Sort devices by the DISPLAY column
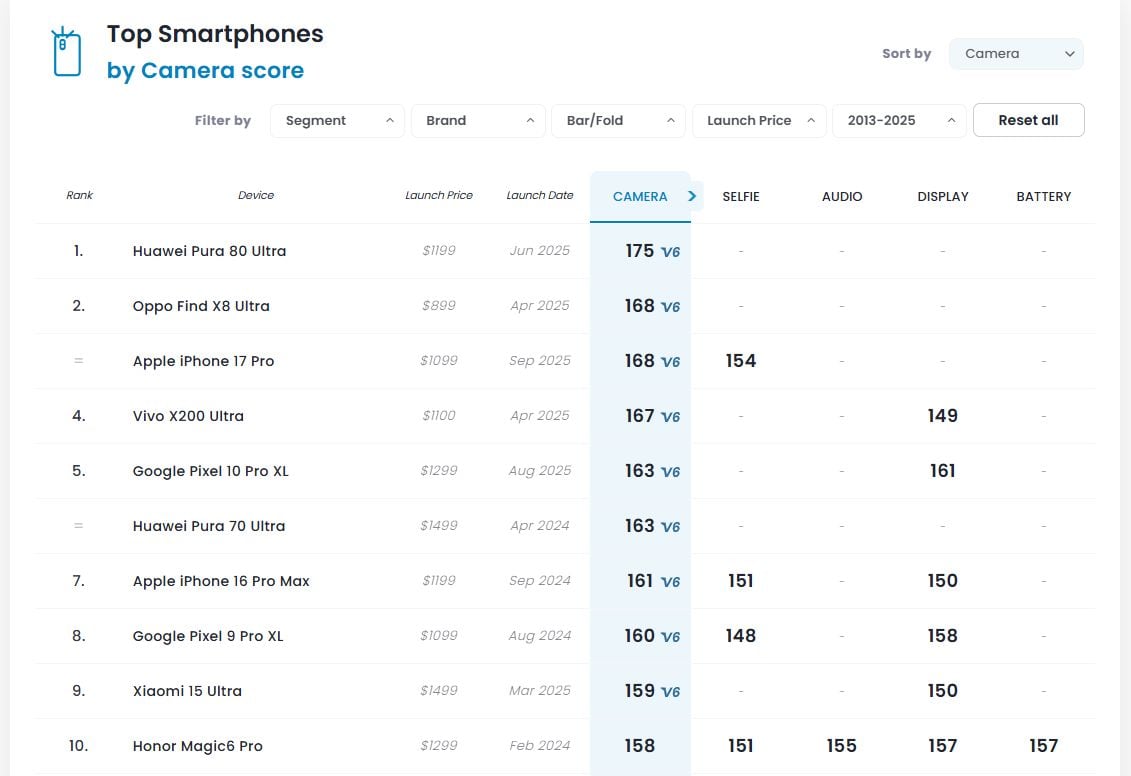The width and height of the screenshot is (1131, 776). [x=942, y=196]
